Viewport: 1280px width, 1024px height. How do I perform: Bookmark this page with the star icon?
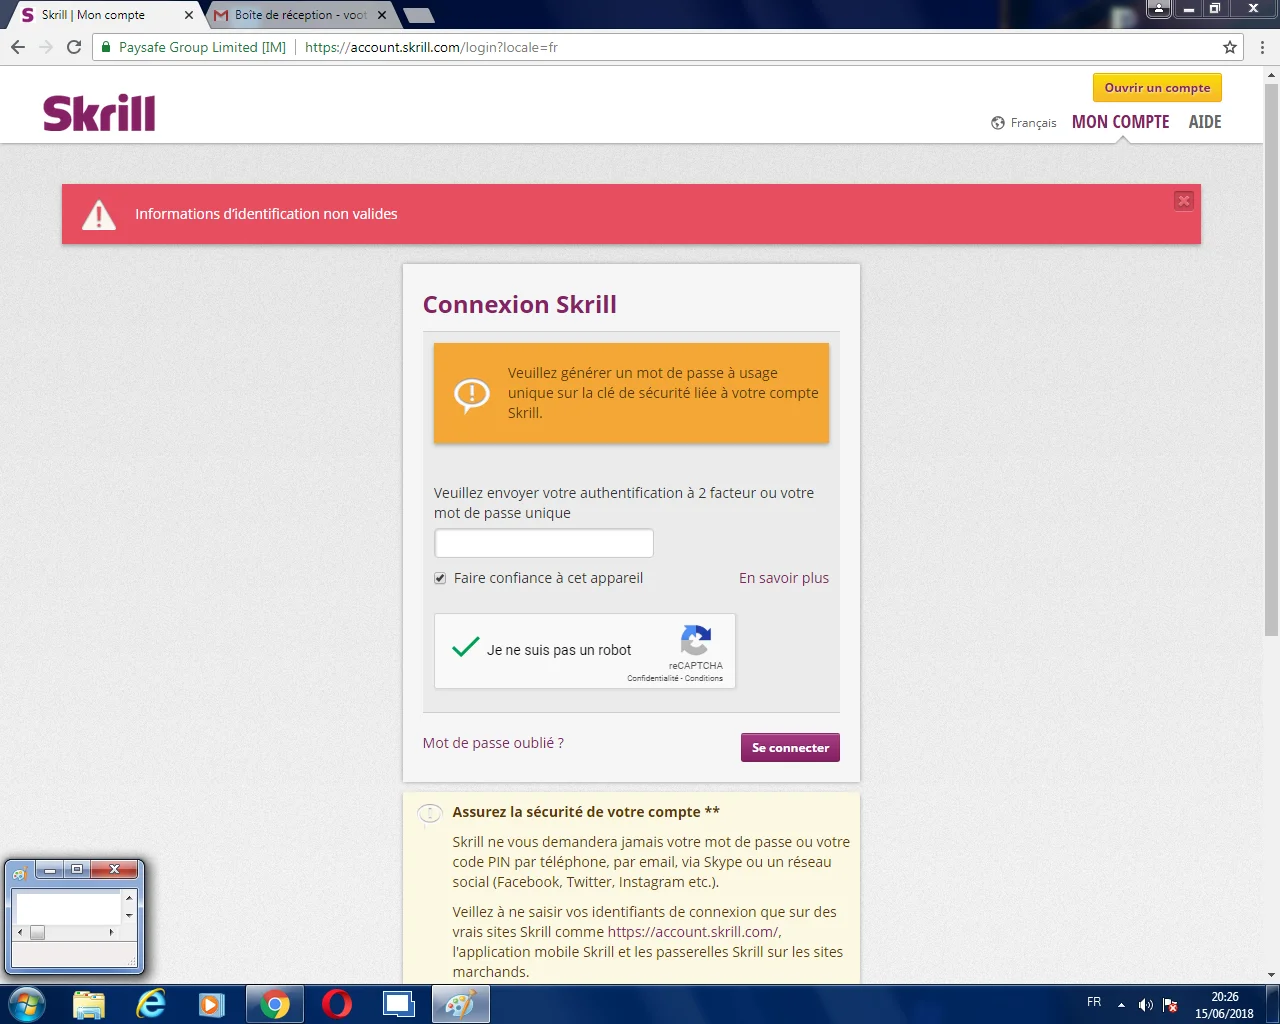(1230, 47)
